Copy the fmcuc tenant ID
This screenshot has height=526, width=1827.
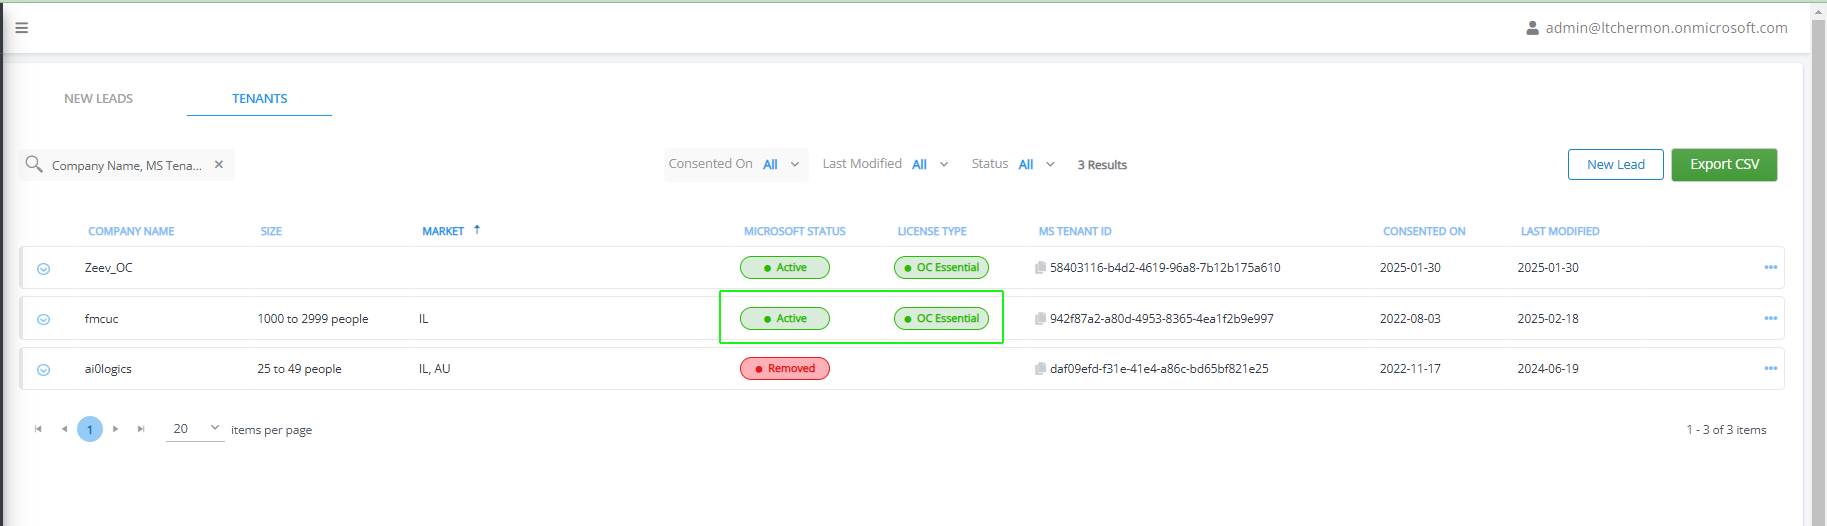[1040, 319]
